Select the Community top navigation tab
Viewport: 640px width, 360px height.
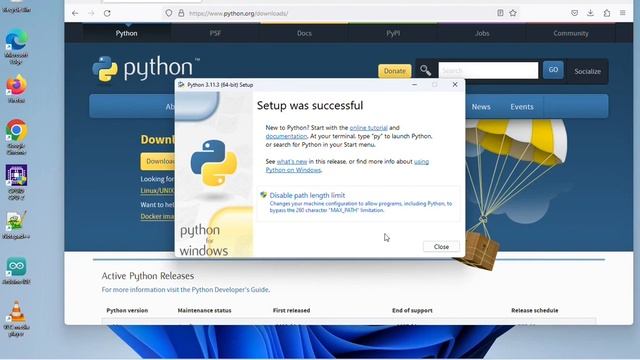tap(571, 33)
